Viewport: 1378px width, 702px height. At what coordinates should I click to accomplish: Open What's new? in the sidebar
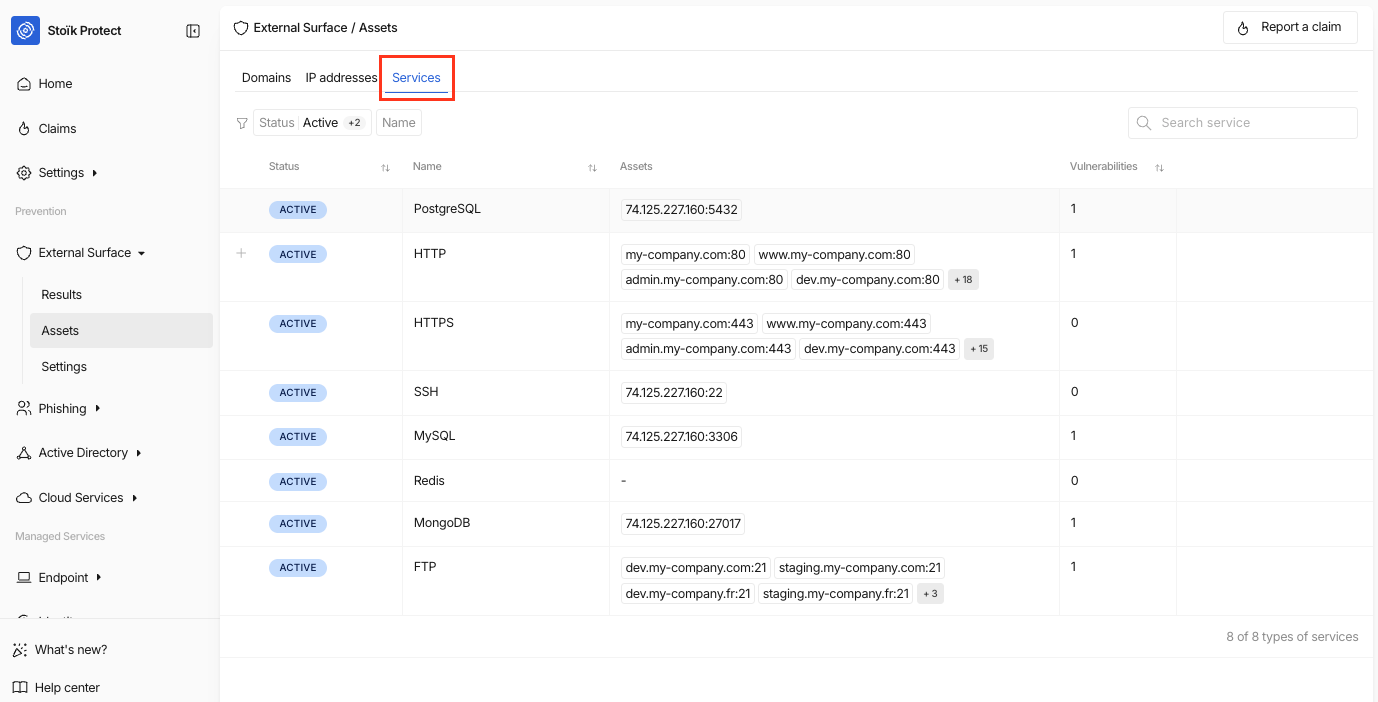click(70, 650)
